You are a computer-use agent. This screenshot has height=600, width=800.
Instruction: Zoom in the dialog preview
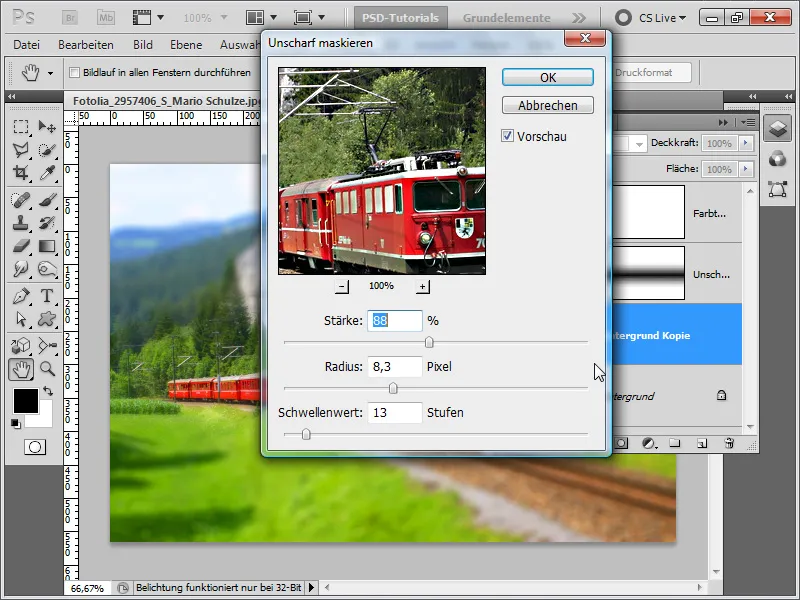[422, 287]
